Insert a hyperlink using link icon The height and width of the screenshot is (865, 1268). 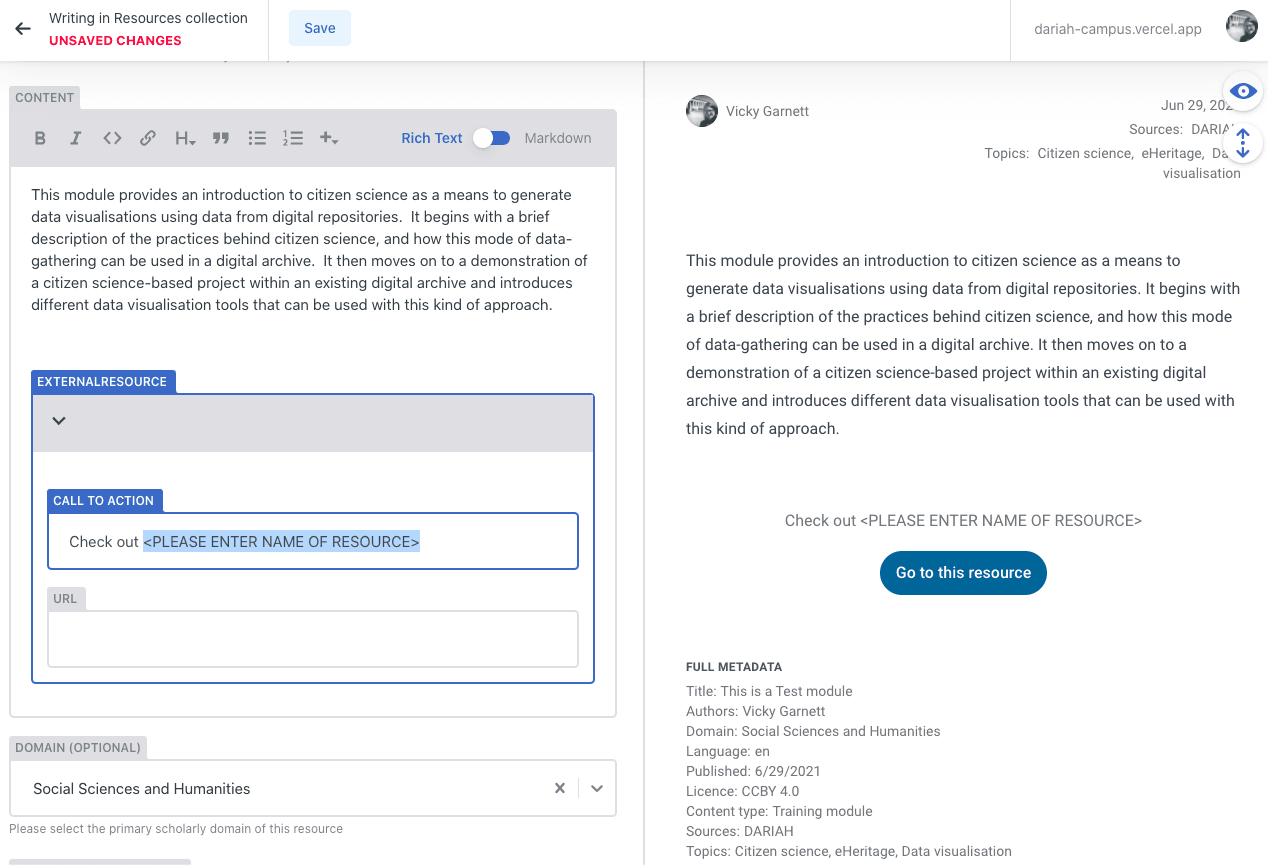pos(148,138)
